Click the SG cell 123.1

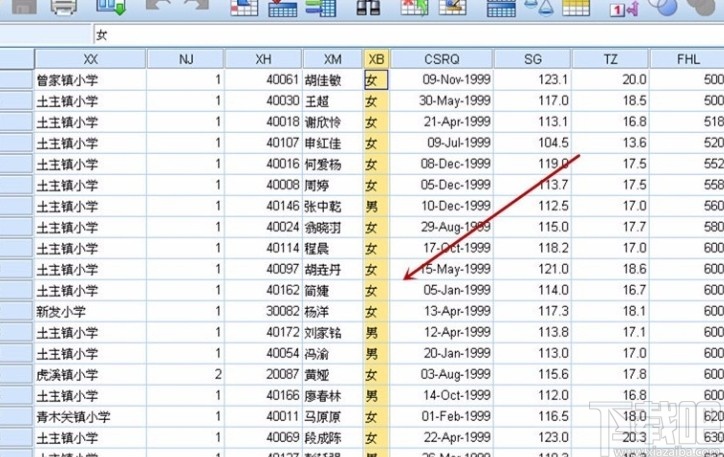pos(532,80)
